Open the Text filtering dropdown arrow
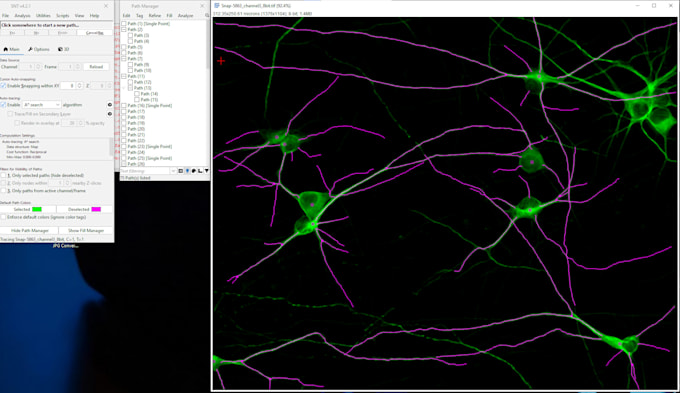The height and width of the screenshot is (393, 680). (173, 171)
